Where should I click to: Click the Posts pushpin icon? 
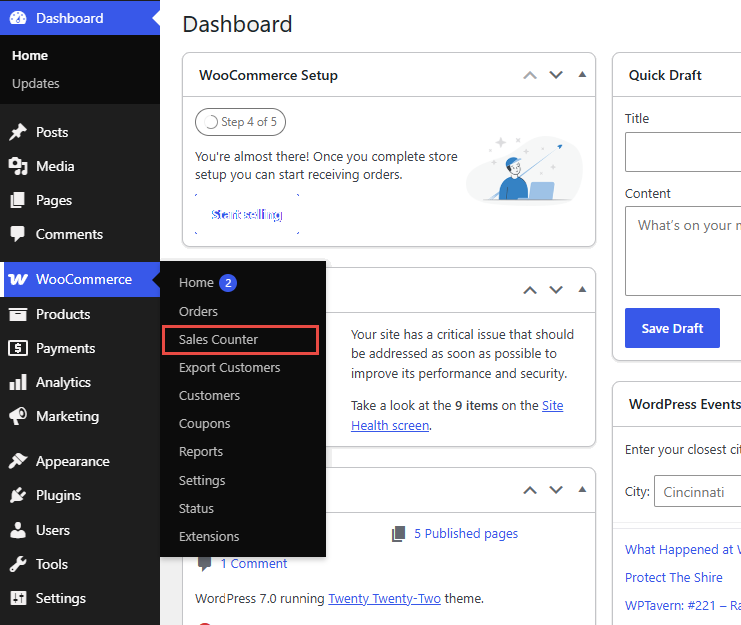18,132
